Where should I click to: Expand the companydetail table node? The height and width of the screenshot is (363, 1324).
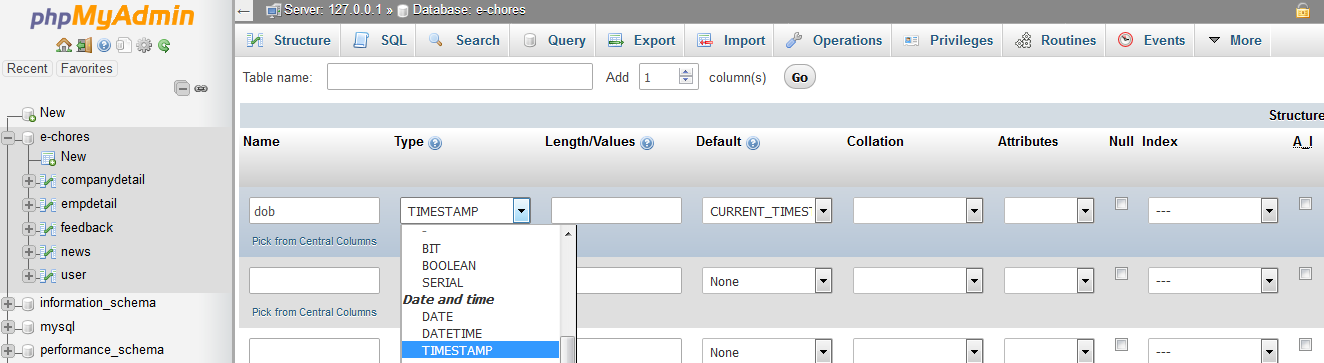click(28, 180)
